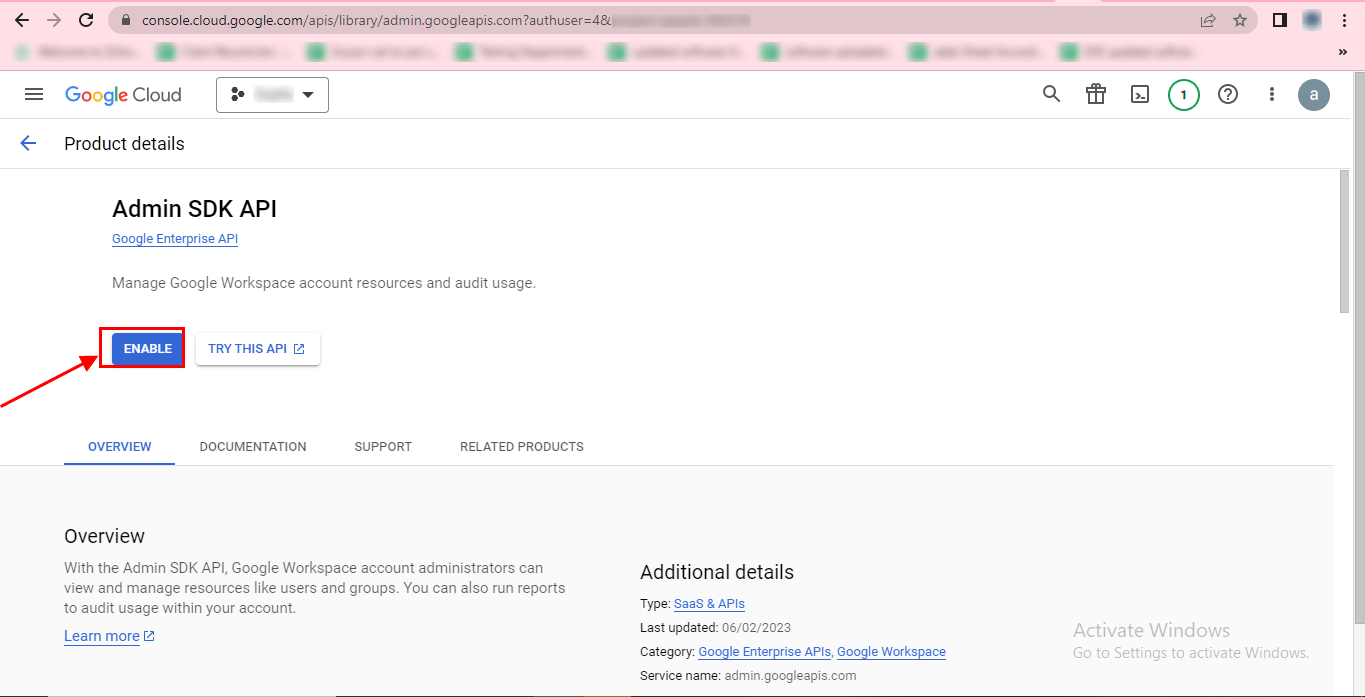Click the lock icon in address bar
This screenshot has width=1365, height=697.
[126, 20]
